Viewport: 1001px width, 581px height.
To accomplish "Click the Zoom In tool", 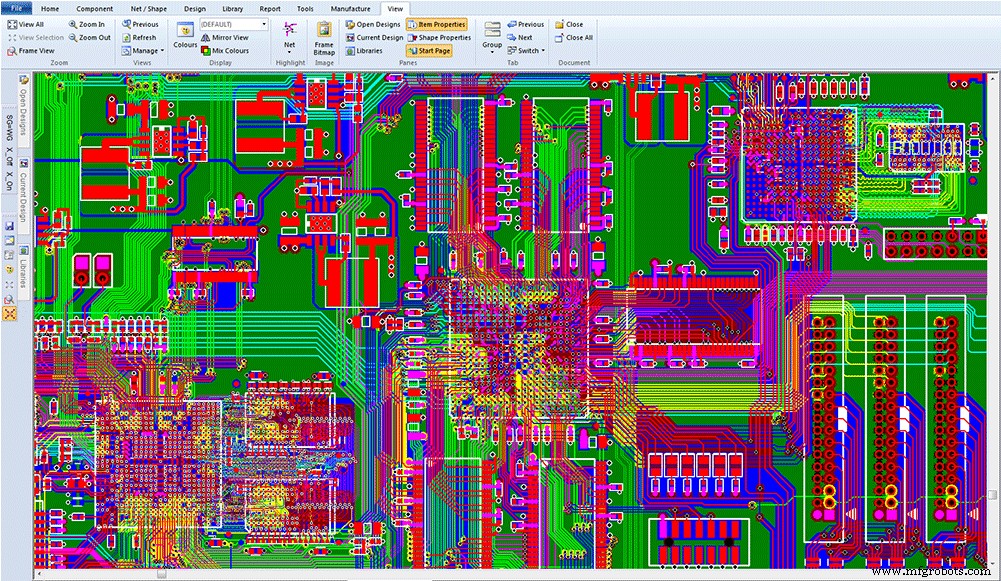I will tap(90, 24).
